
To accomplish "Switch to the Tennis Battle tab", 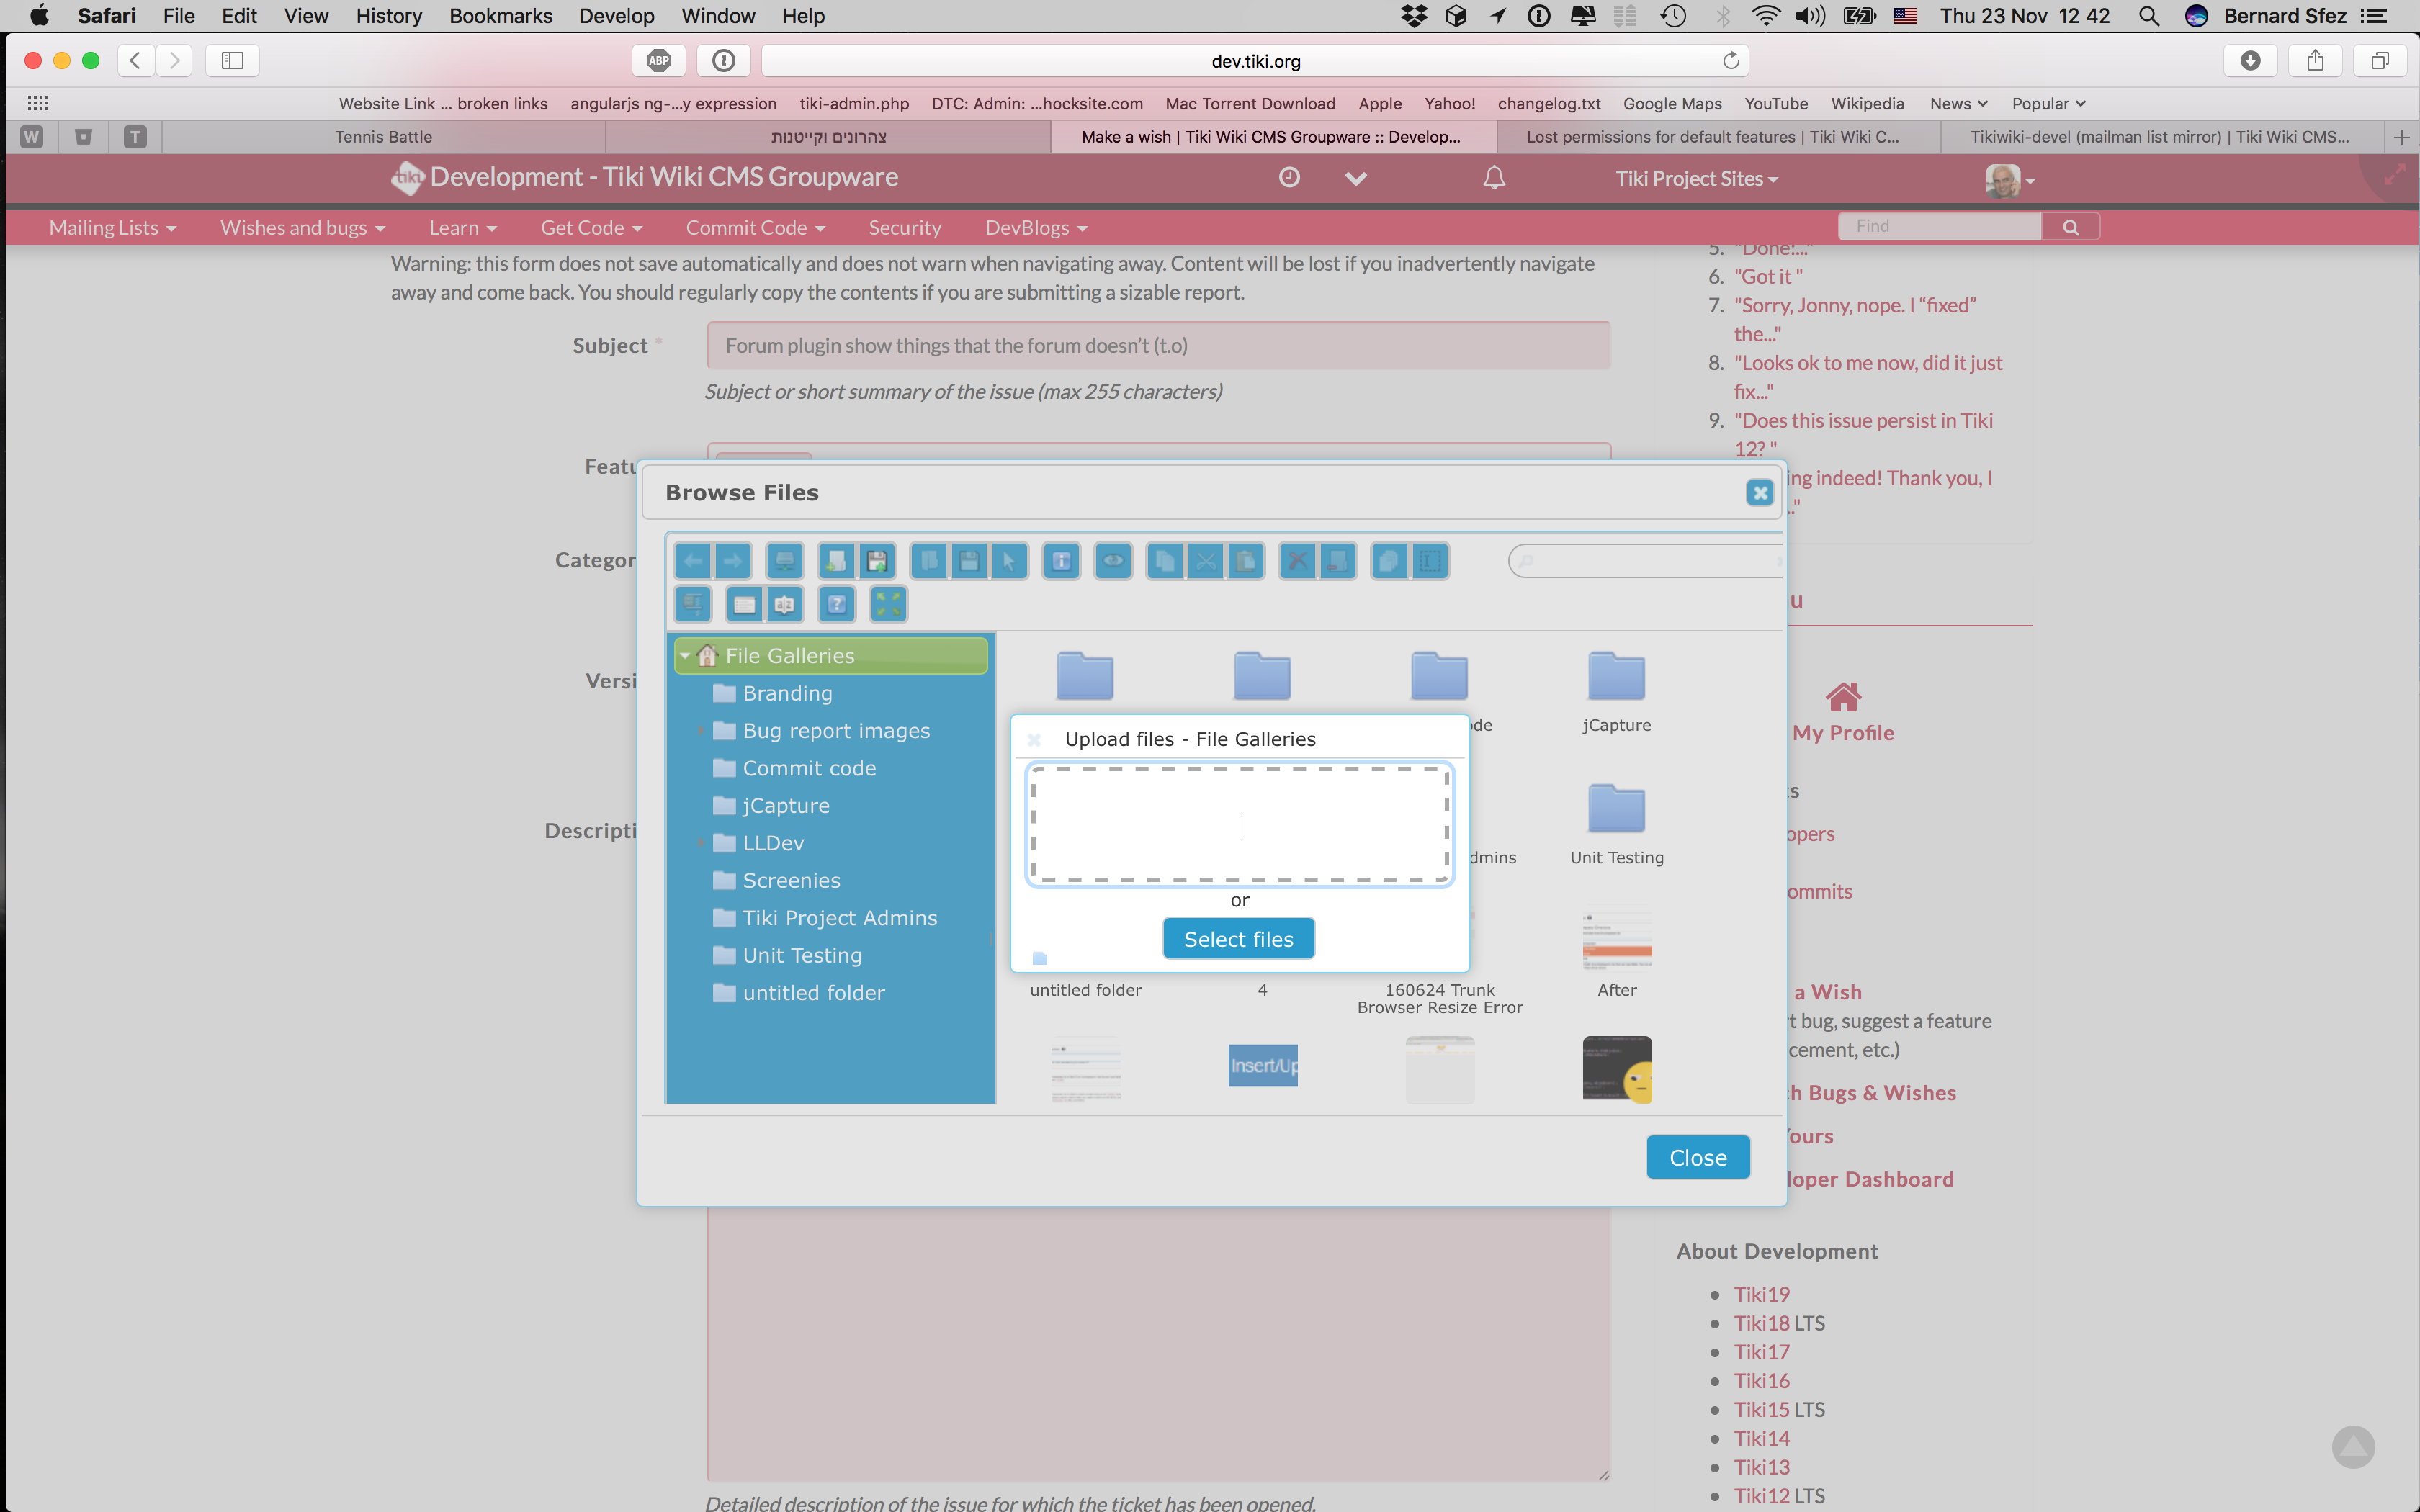I will (x=383, y=137).
